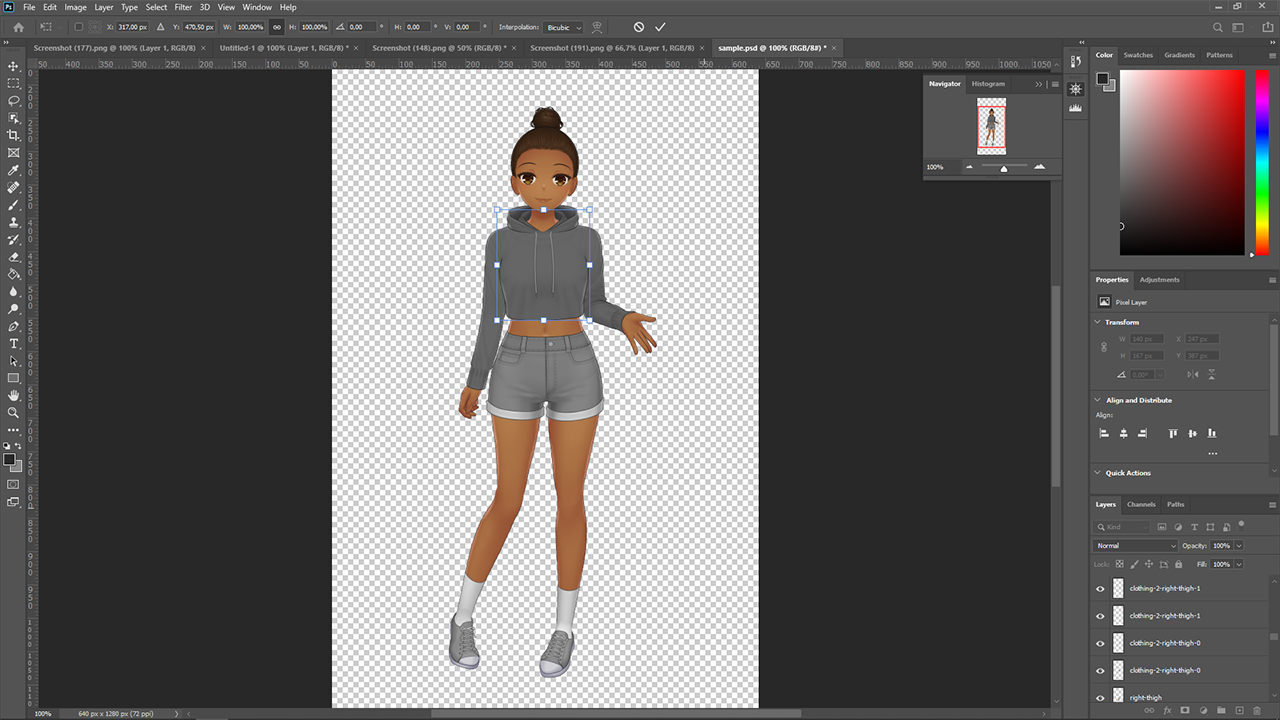Expand the Quick Actions section
This screenshot has width=1280, height=720.
1098,473
